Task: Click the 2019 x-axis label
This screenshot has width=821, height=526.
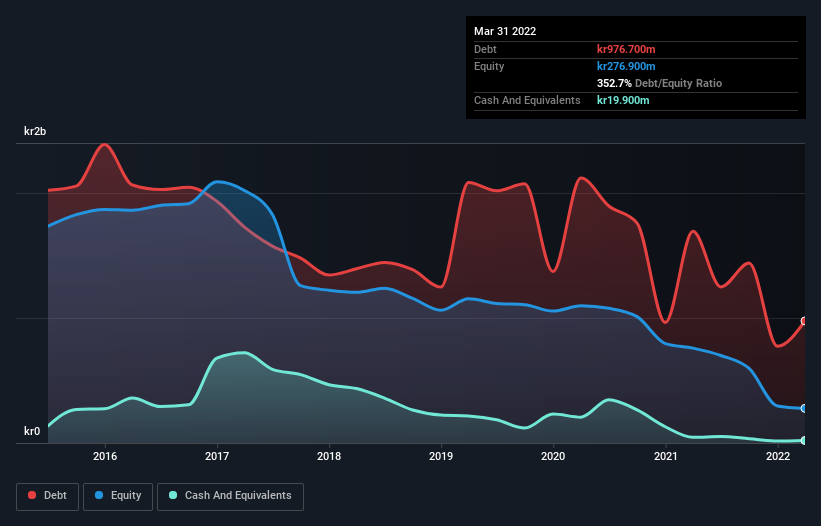Action: (441, 456)
